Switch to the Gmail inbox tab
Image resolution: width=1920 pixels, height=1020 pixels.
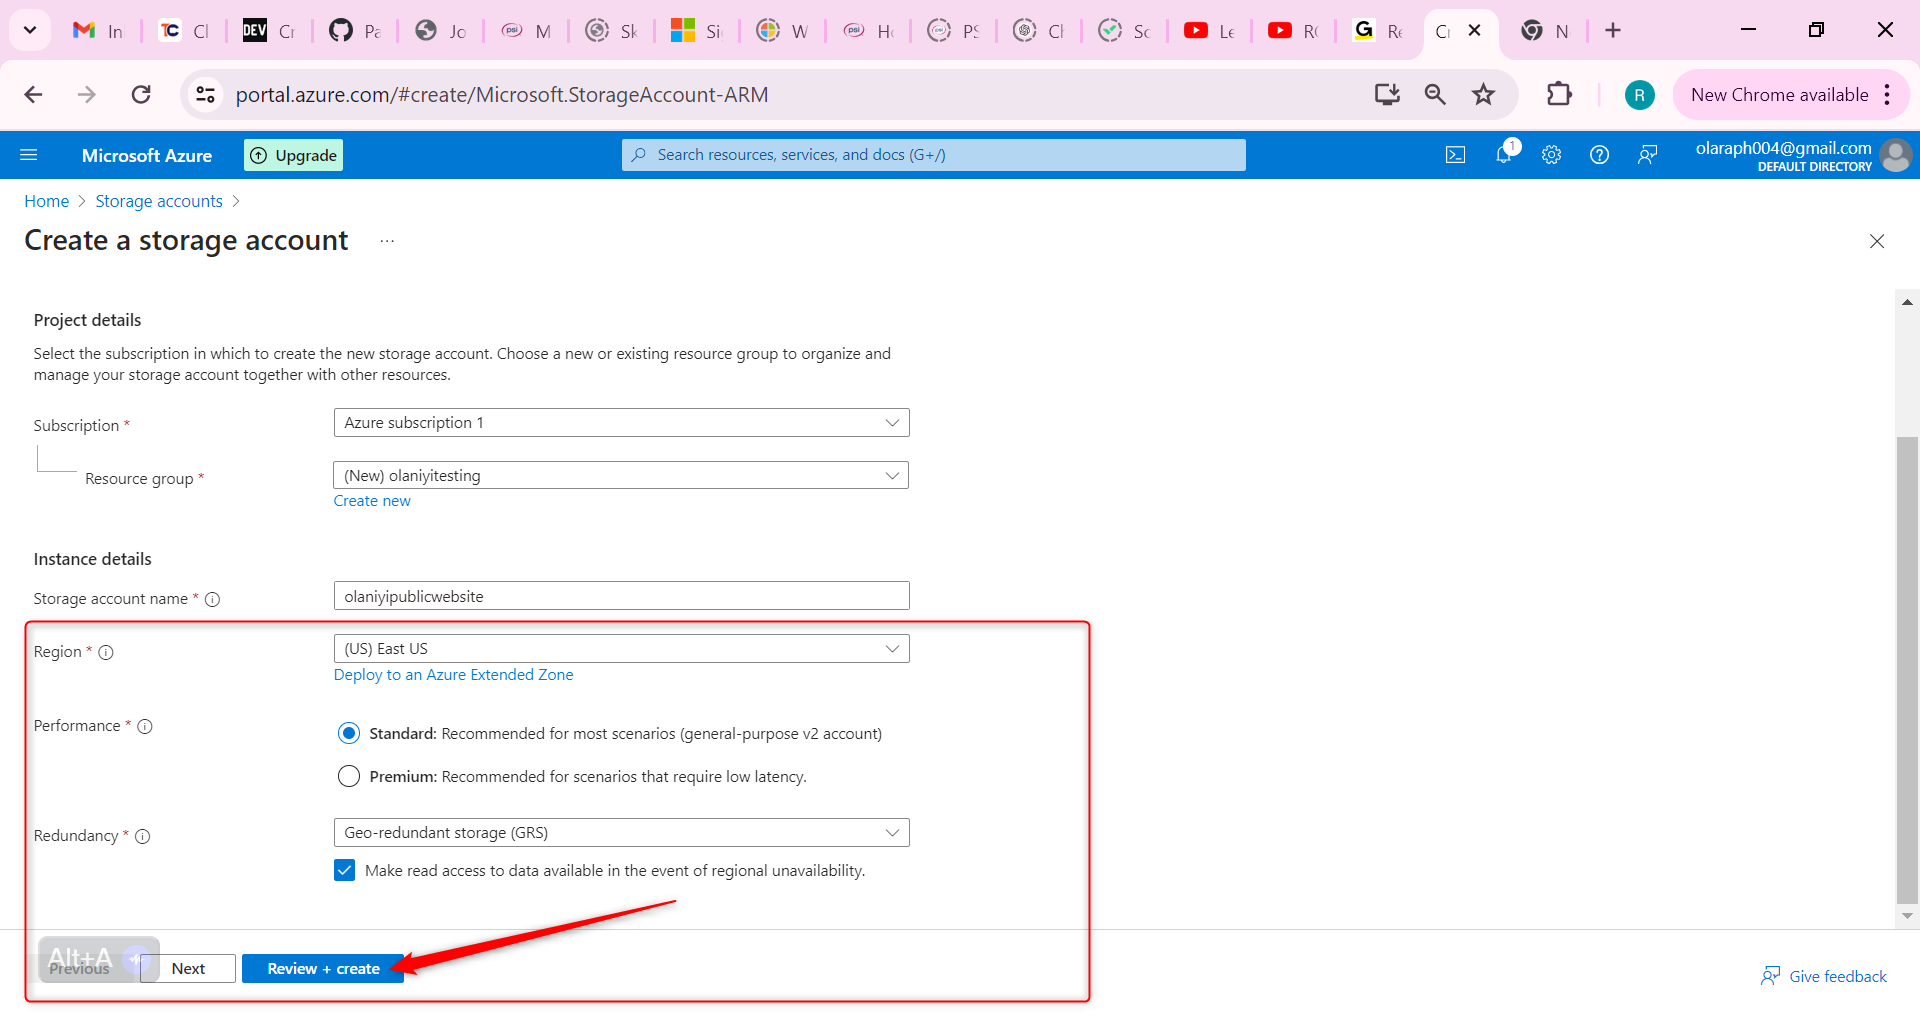pyautogui.click(x=98, y=31)
